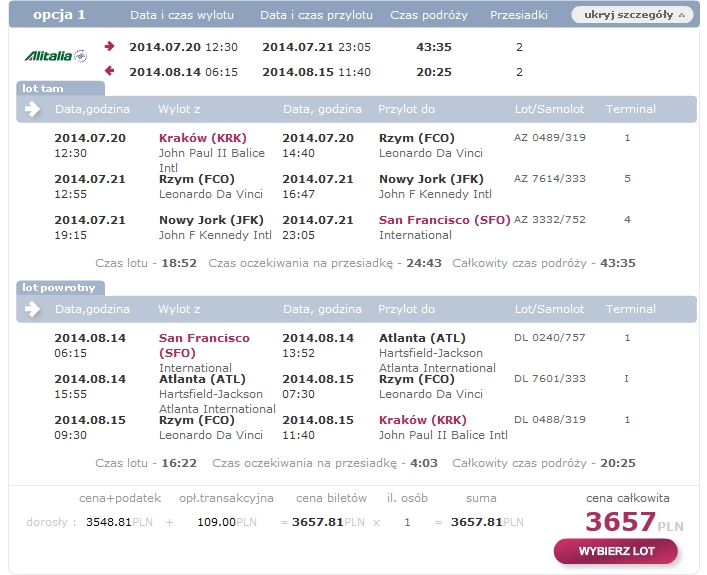The image size is (707, 575).
Task: Click Kraków (KRK) arrival in return flight
Action: [x=422, y=420]
